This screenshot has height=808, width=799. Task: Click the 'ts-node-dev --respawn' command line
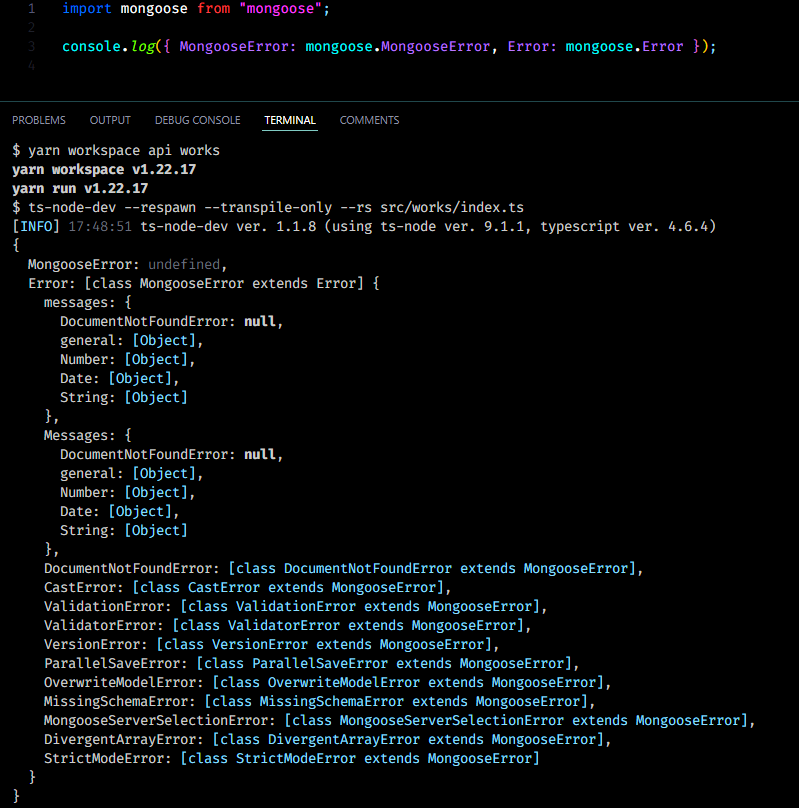pyautogui.click(x=268, y=208)
